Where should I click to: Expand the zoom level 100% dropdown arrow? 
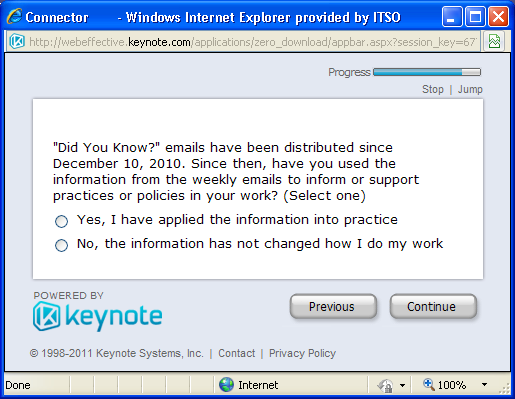[484, 385]
